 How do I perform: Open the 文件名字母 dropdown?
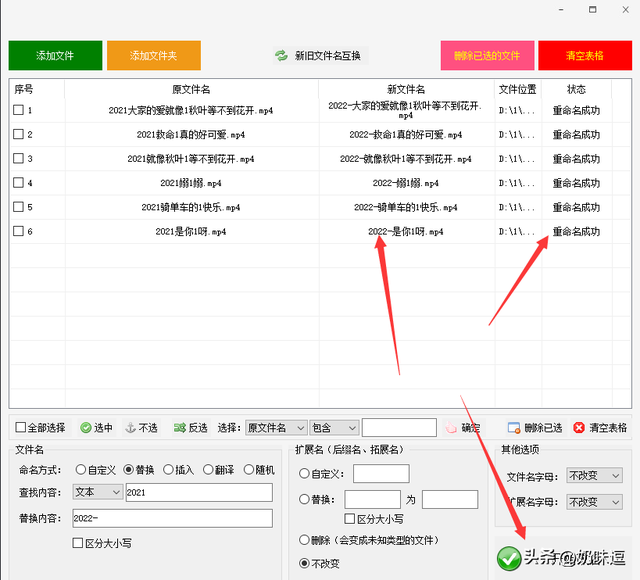(x=594, y=476)
